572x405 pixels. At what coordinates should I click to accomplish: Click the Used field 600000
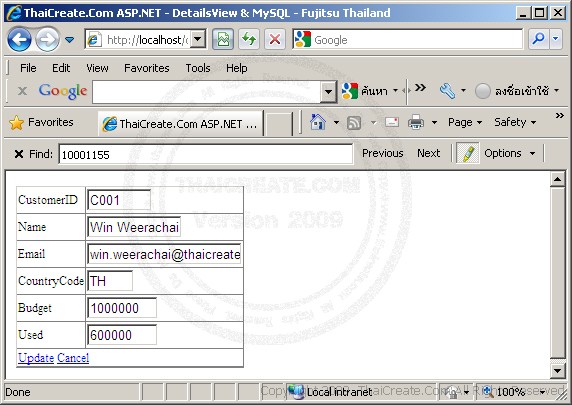point(122,335)
